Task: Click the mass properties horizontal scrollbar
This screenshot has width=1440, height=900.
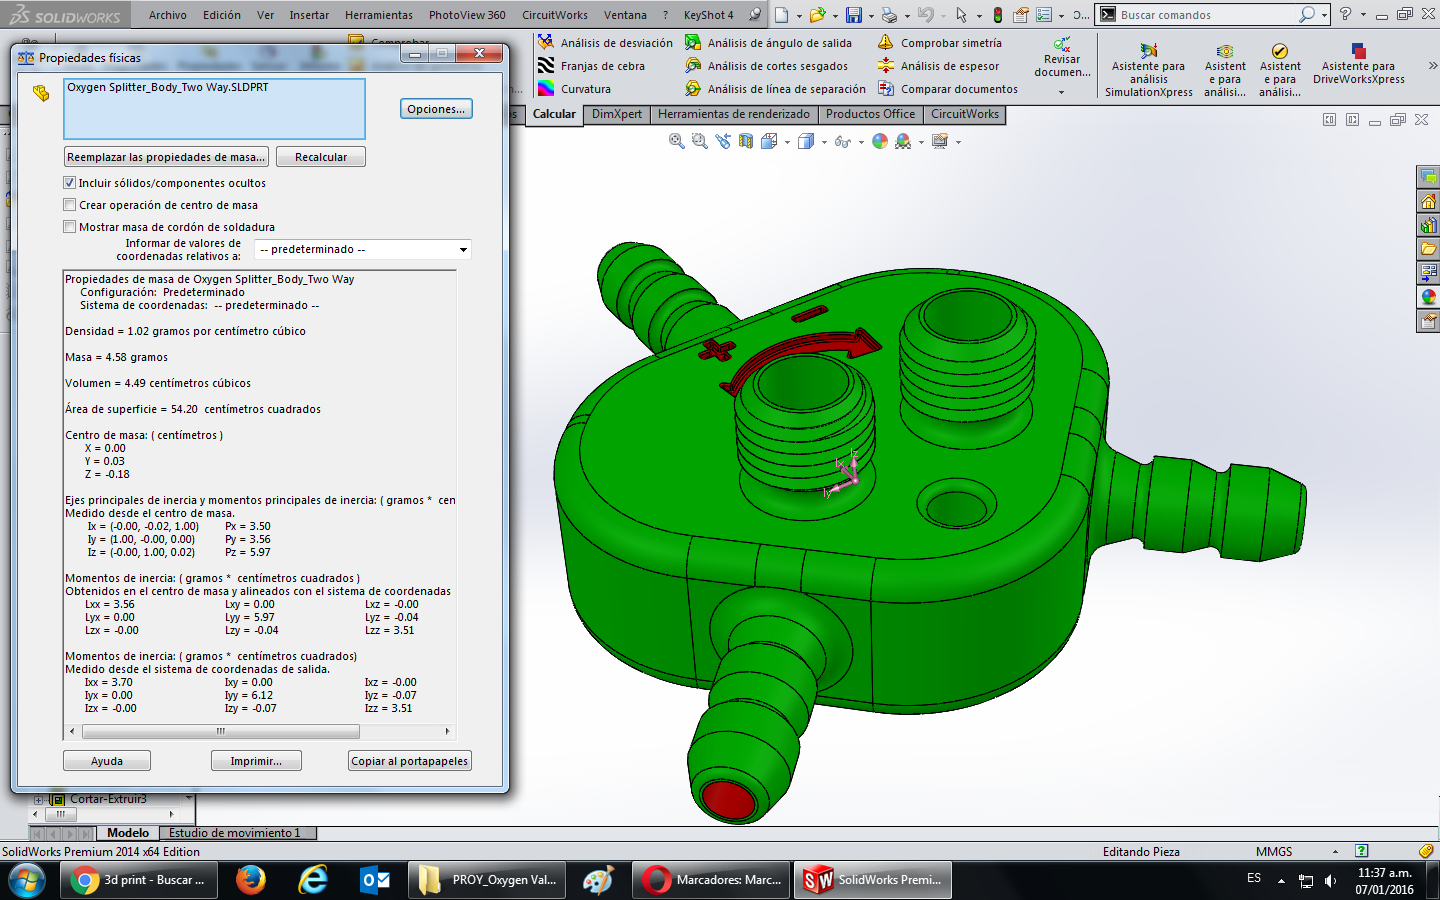Action: [x=221, y=731]
